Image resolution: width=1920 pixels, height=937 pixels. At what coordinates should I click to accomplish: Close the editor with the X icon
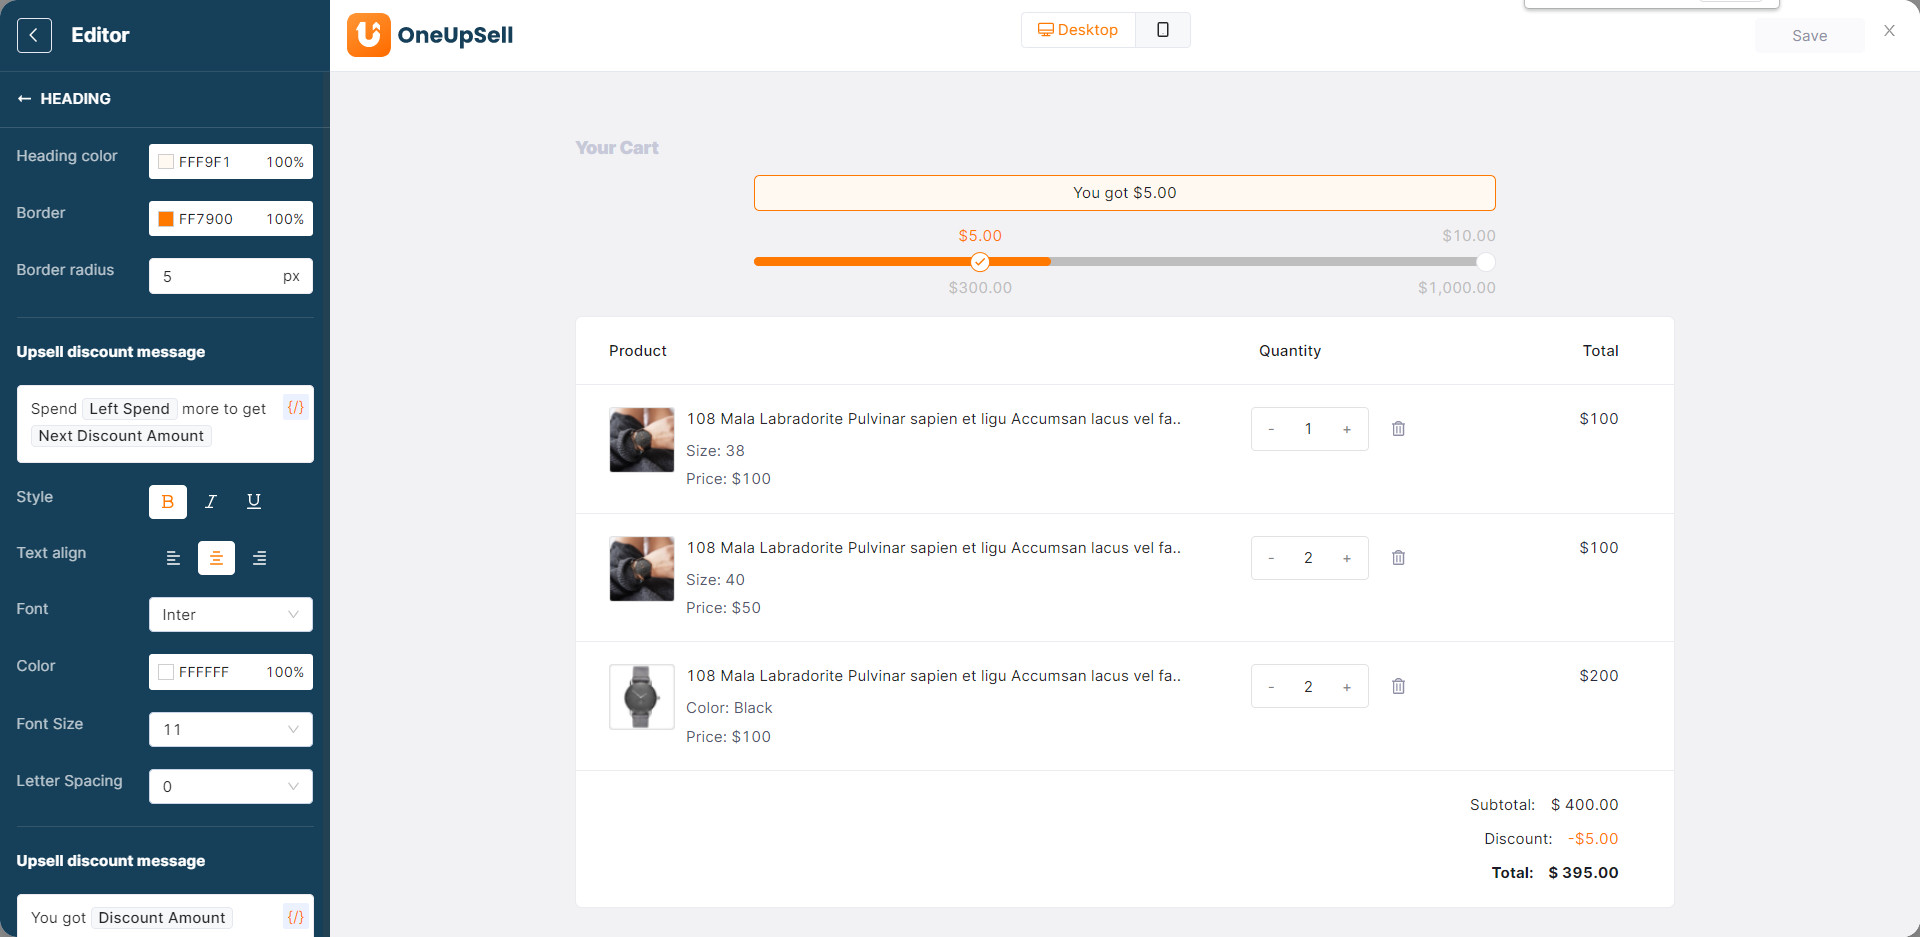pos(1889,31)
